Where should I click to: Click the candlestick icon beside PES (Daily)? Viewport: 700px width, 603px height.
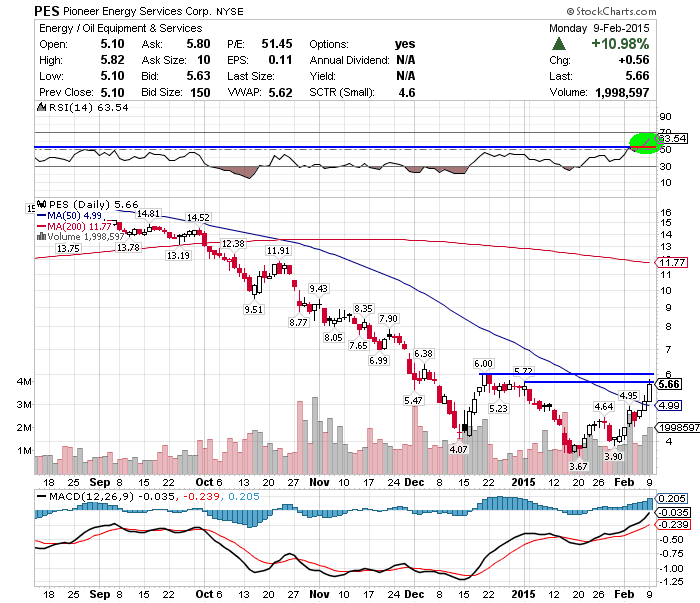coord(41,204)
